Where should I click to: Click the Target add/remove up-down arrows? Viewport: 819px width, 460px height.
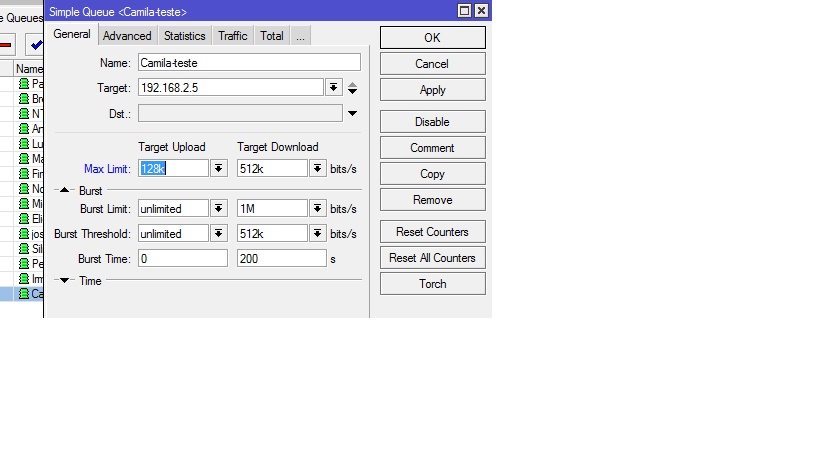[353, 88]
